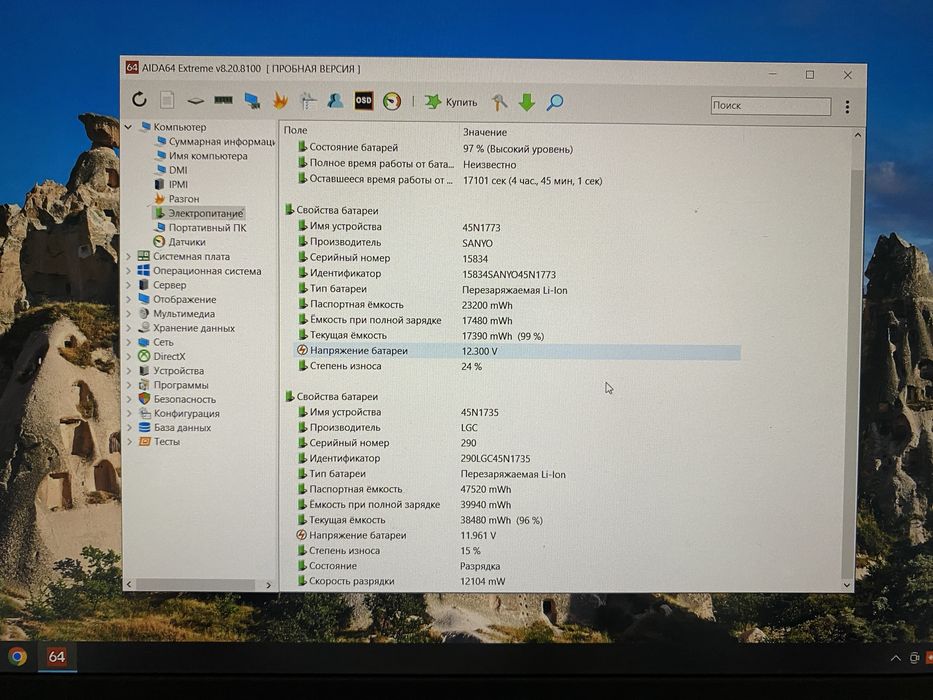Click the Конфигурация category icon
933x700 pixels.
pyautogui.click(x=144, y=413)
